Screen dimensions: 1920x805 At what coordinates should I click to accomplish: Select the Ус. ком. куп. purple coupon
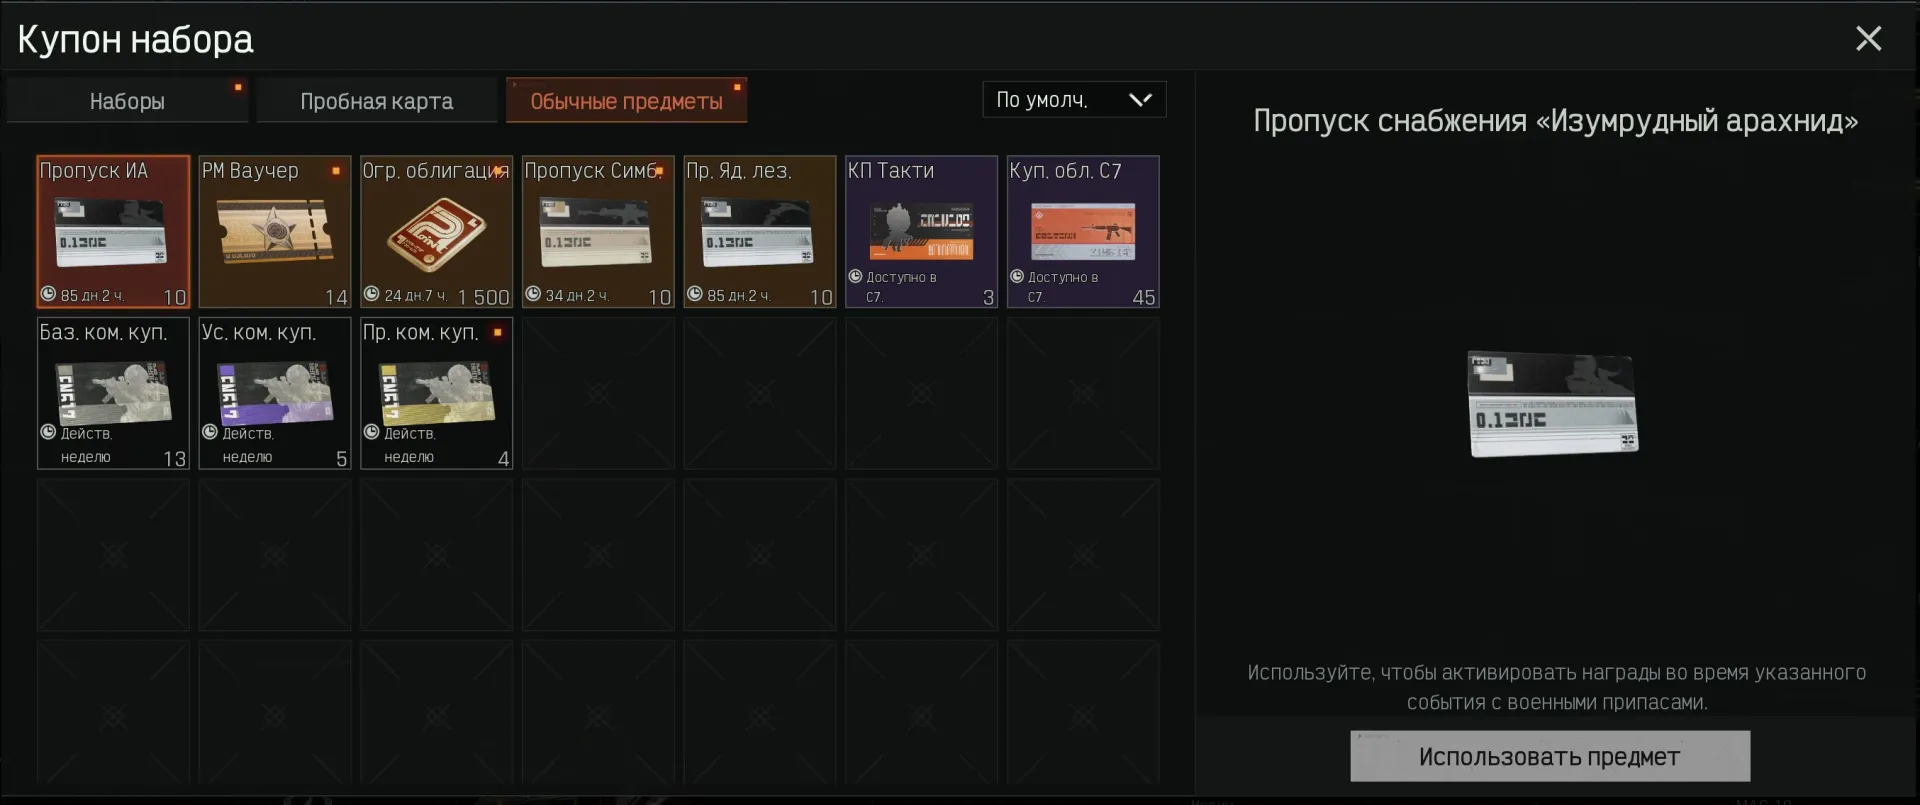(x=275, y=393)
